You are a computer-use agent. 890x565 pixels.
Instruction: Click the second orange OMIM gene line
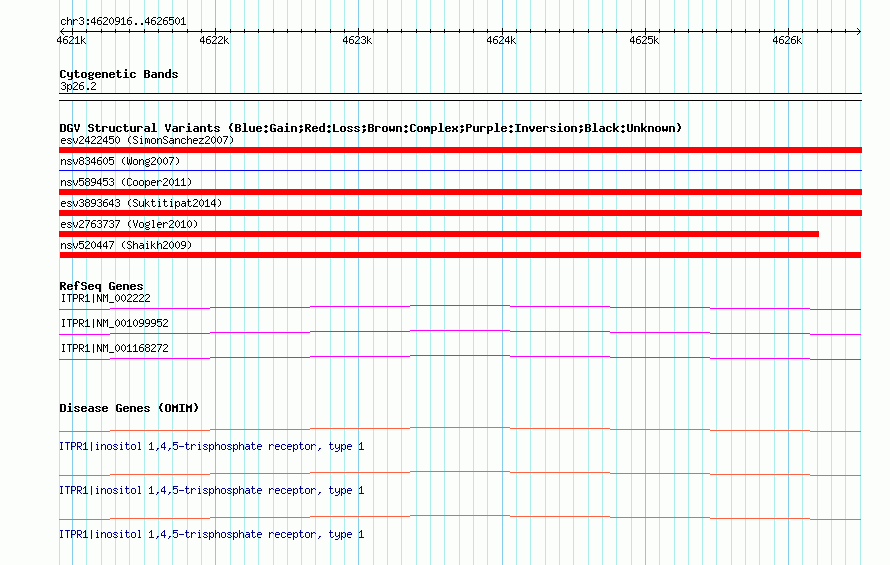tap(460, 474)
